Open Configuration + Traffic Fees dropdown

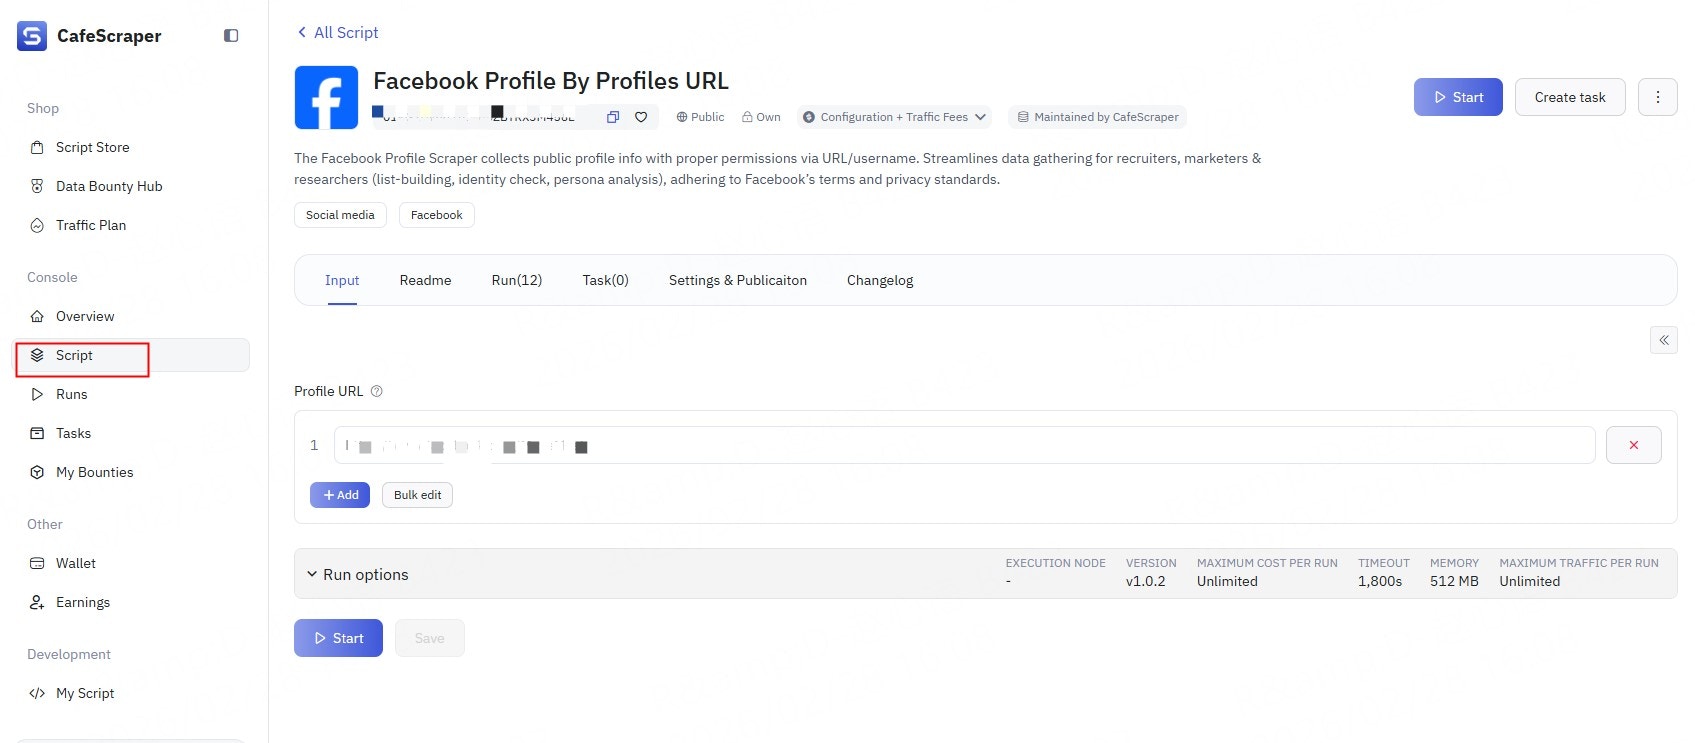(894, 117)
